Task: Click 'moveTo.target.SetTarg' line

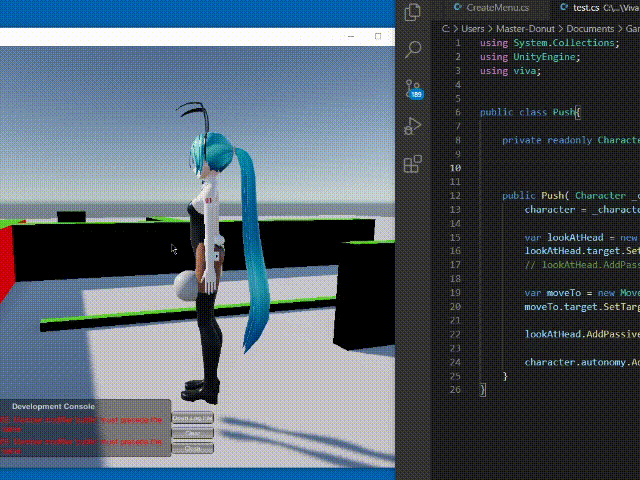Action: click(x=582, y=307)
